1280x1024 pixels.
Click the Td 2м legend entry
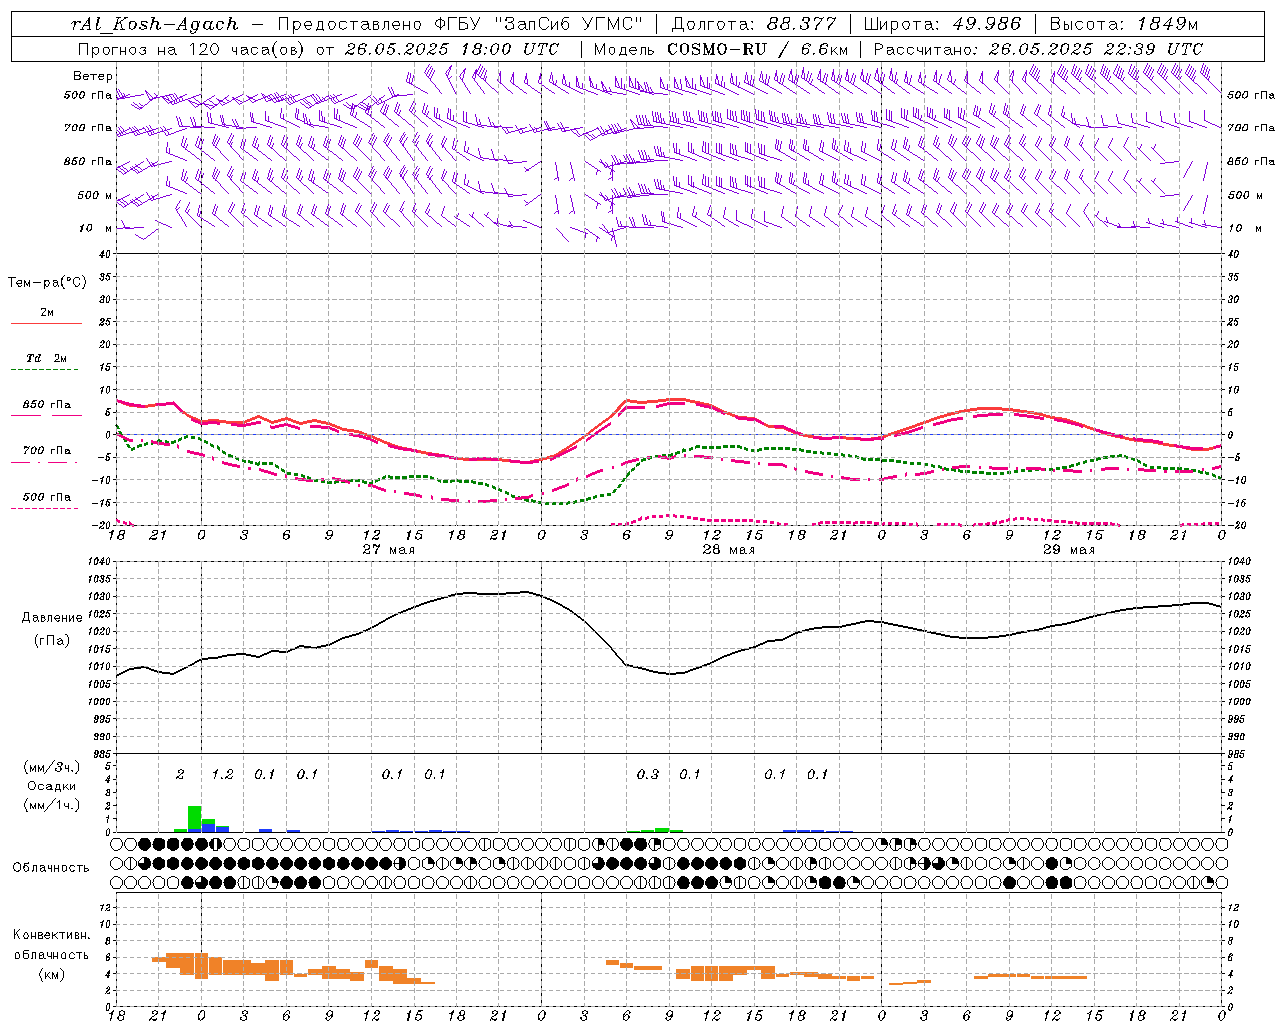(x=47, y=358)
